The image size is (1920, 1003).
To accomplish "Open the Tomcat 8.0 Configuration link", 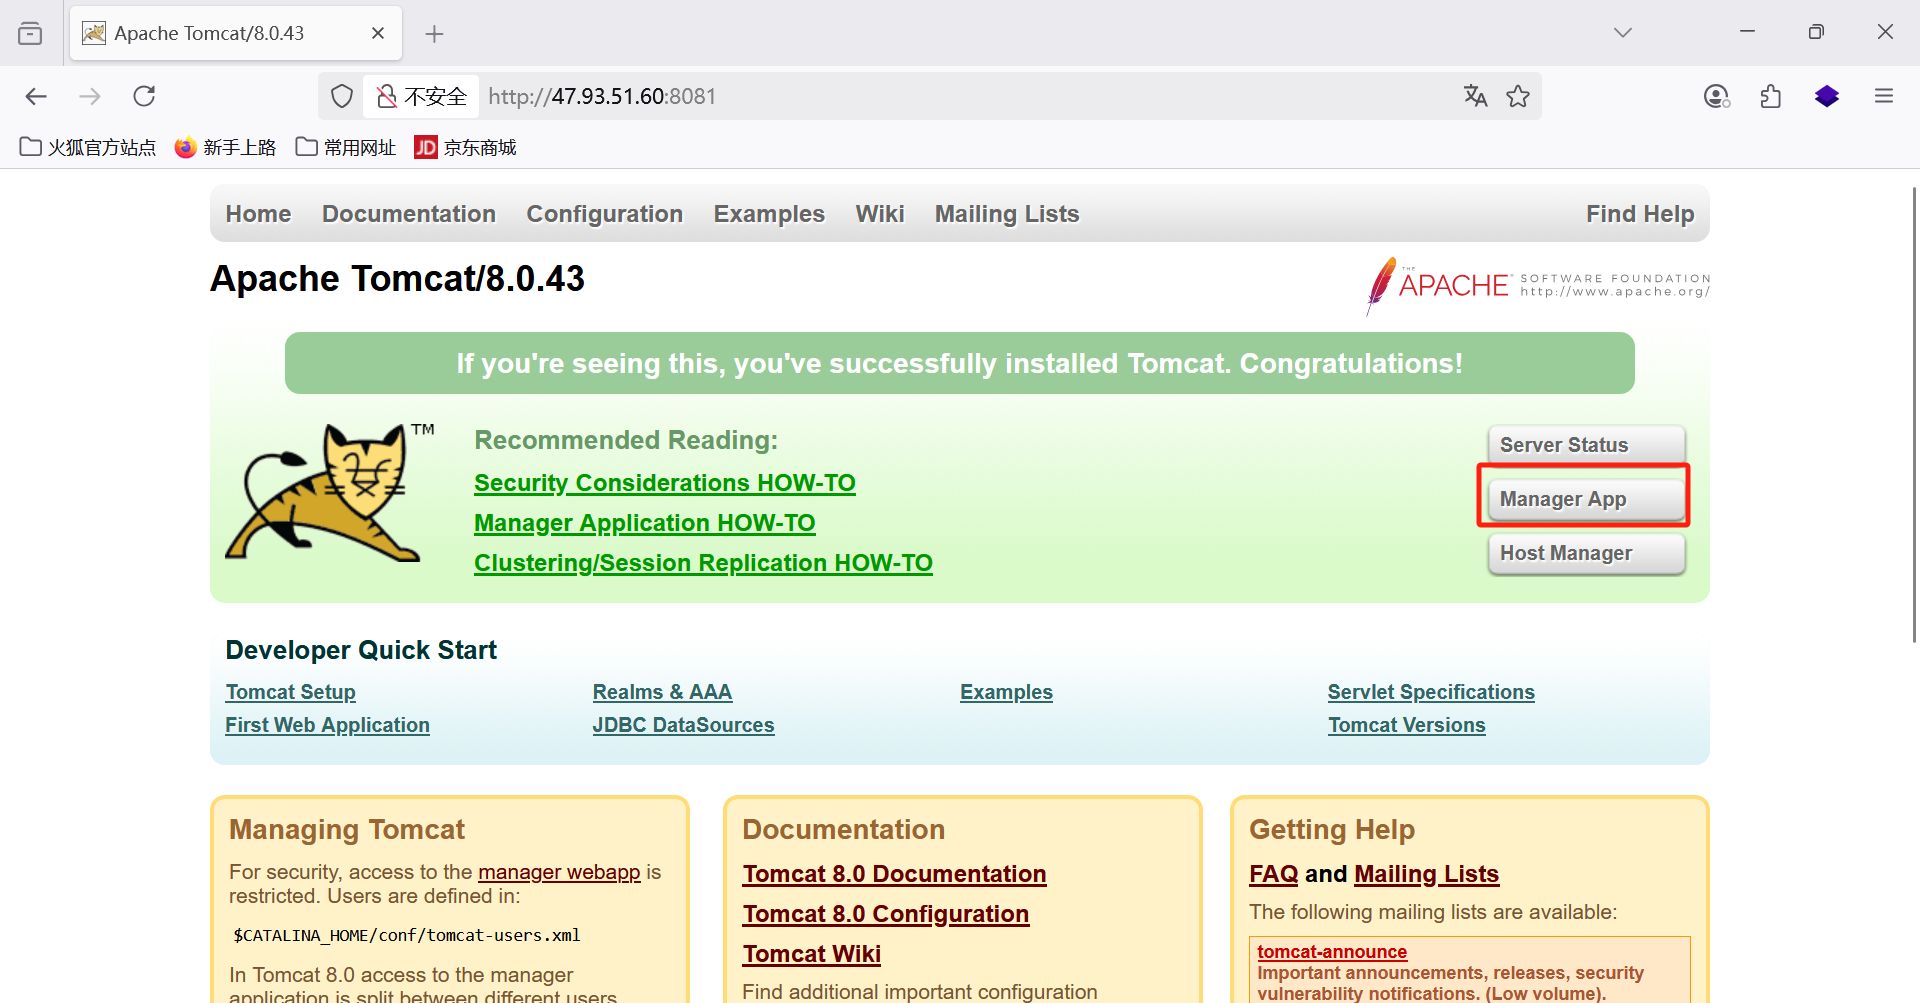I will click(885, 914).
